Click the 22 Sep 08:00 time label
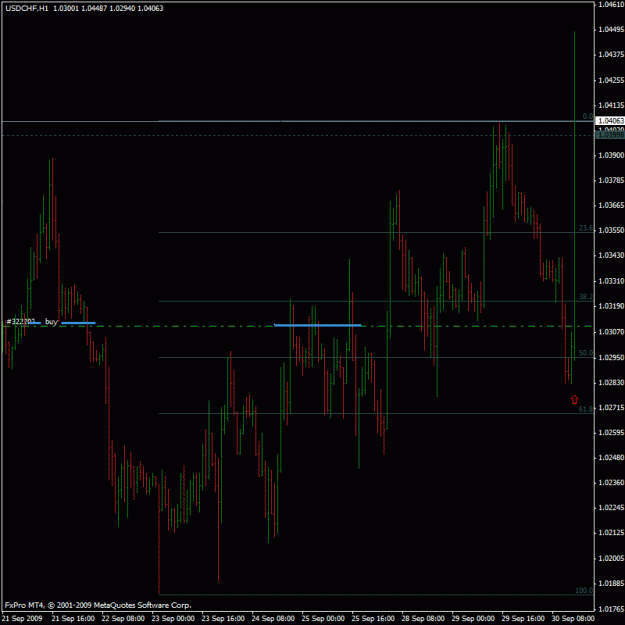Screen dimensions: 625x625 (123, 618)
